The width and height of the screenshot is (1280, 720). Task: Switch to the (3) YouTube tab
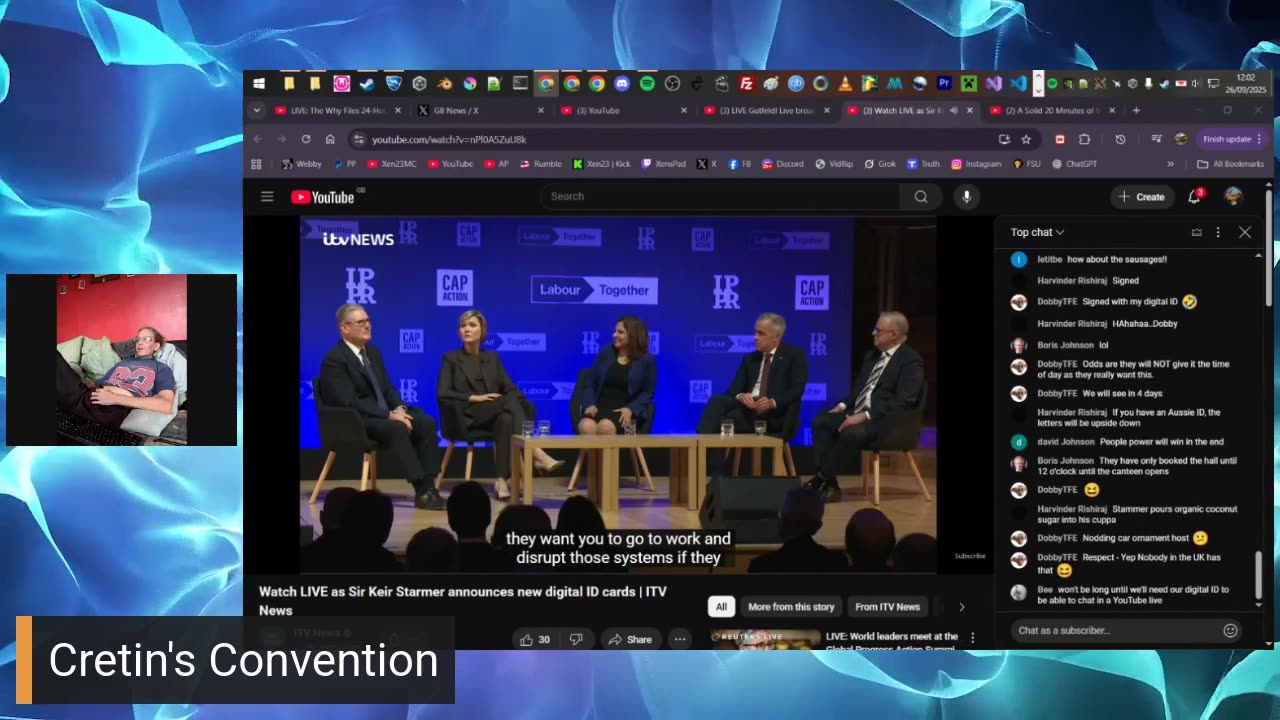[624, 110]
